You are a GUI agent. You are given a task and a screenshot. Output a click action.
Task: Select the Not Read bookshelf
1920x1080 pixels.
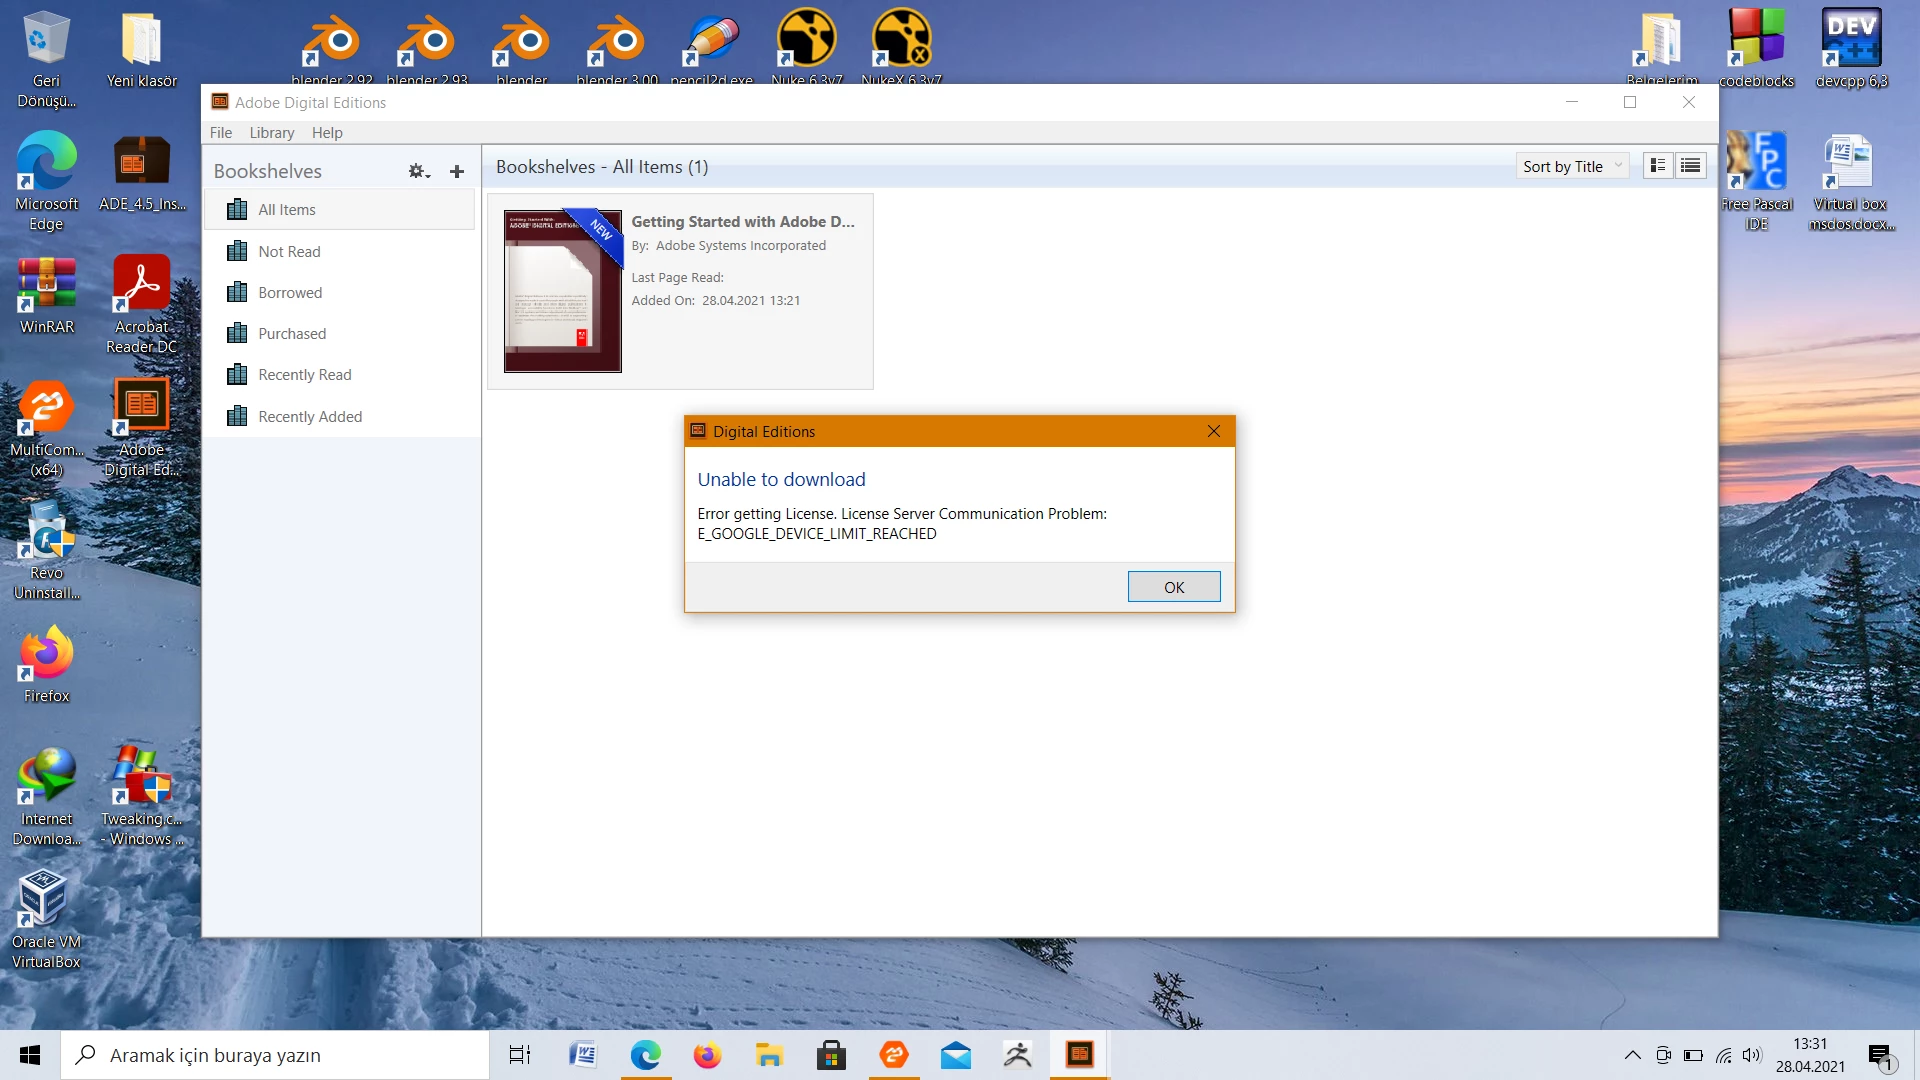coord(289,252)
